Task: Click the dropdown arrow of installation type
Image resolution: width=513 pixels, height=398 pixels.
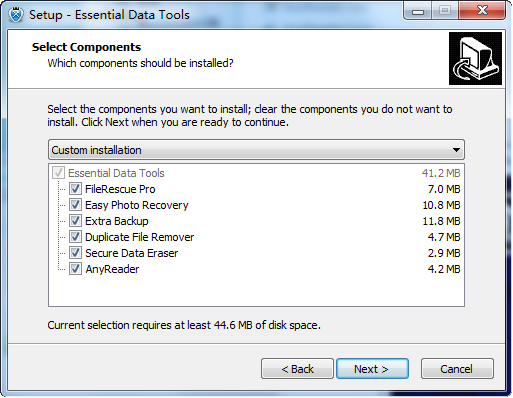Action: click(x=457, y=150)
